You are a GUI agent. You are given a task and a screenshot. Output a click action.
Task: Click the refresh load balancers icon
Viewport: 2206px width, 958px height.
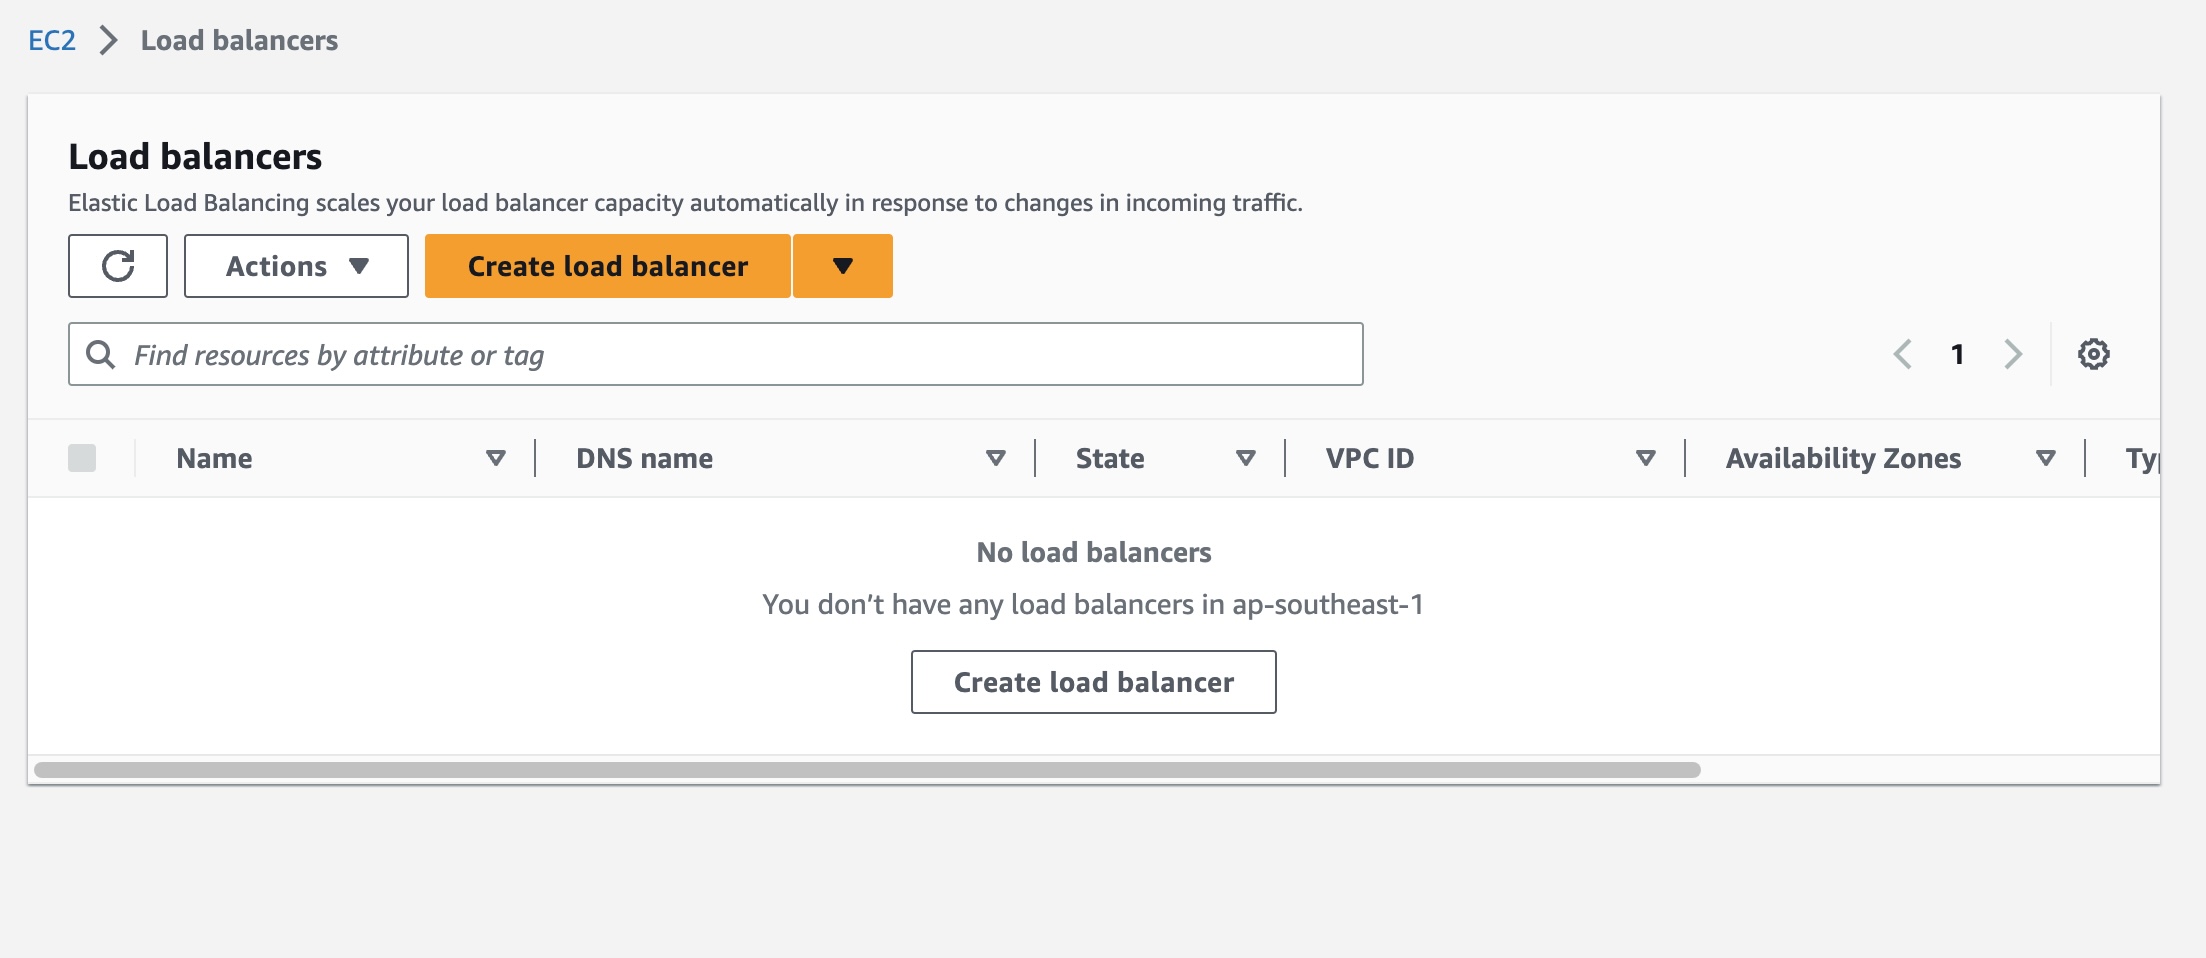coord(118,266)
